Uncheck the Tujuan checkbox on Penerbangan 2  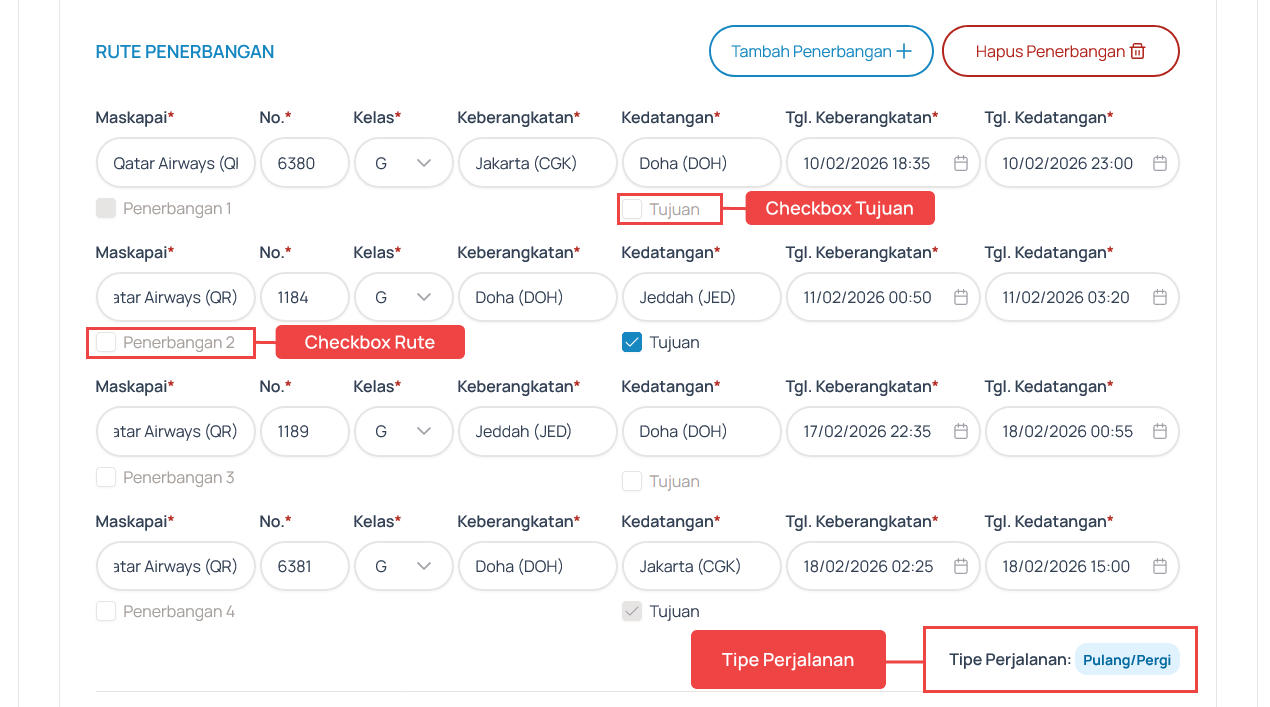tap(632, 342)
